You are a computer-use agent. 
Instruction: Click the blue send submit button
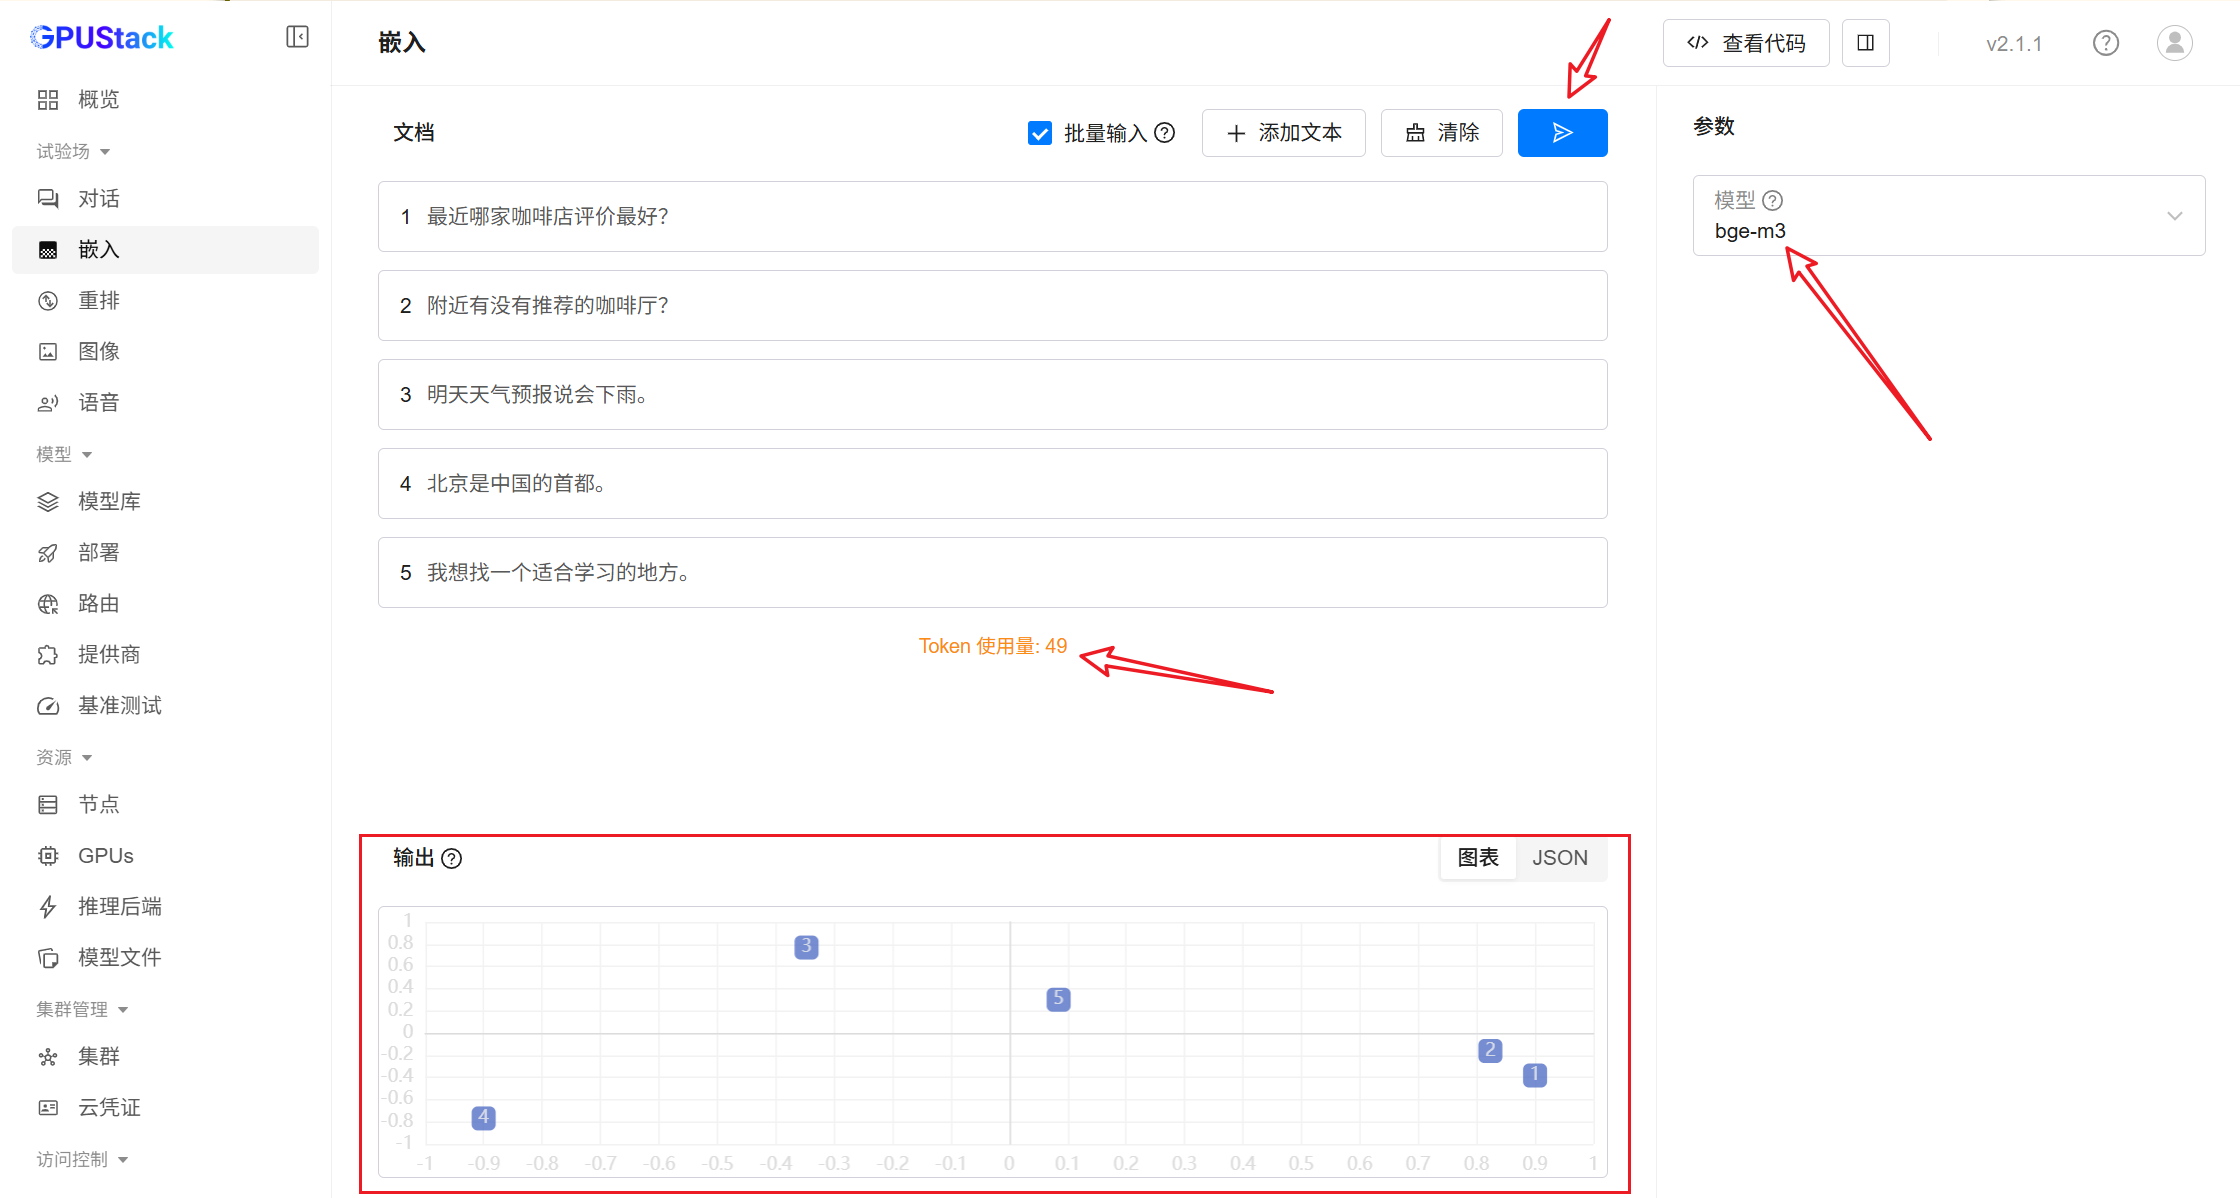(x=1561, y=133)
